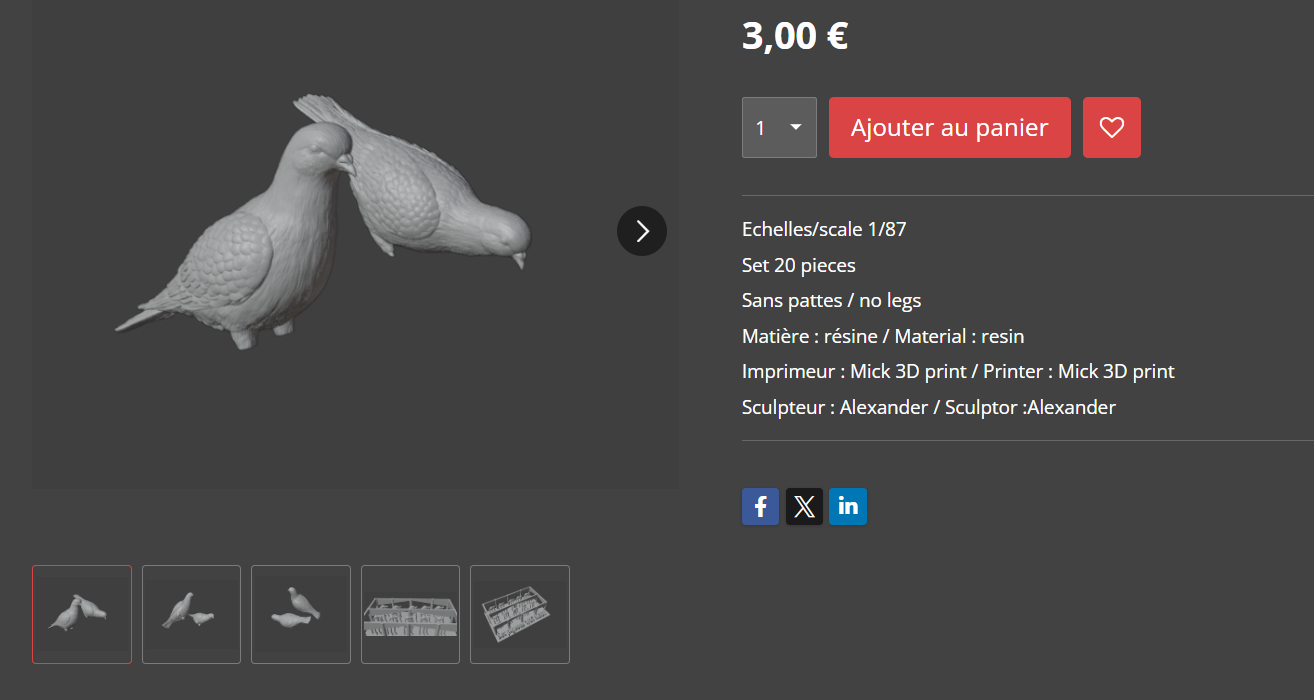Show next product image with arrow
The image size is (1314, 700).
point(642,231)
